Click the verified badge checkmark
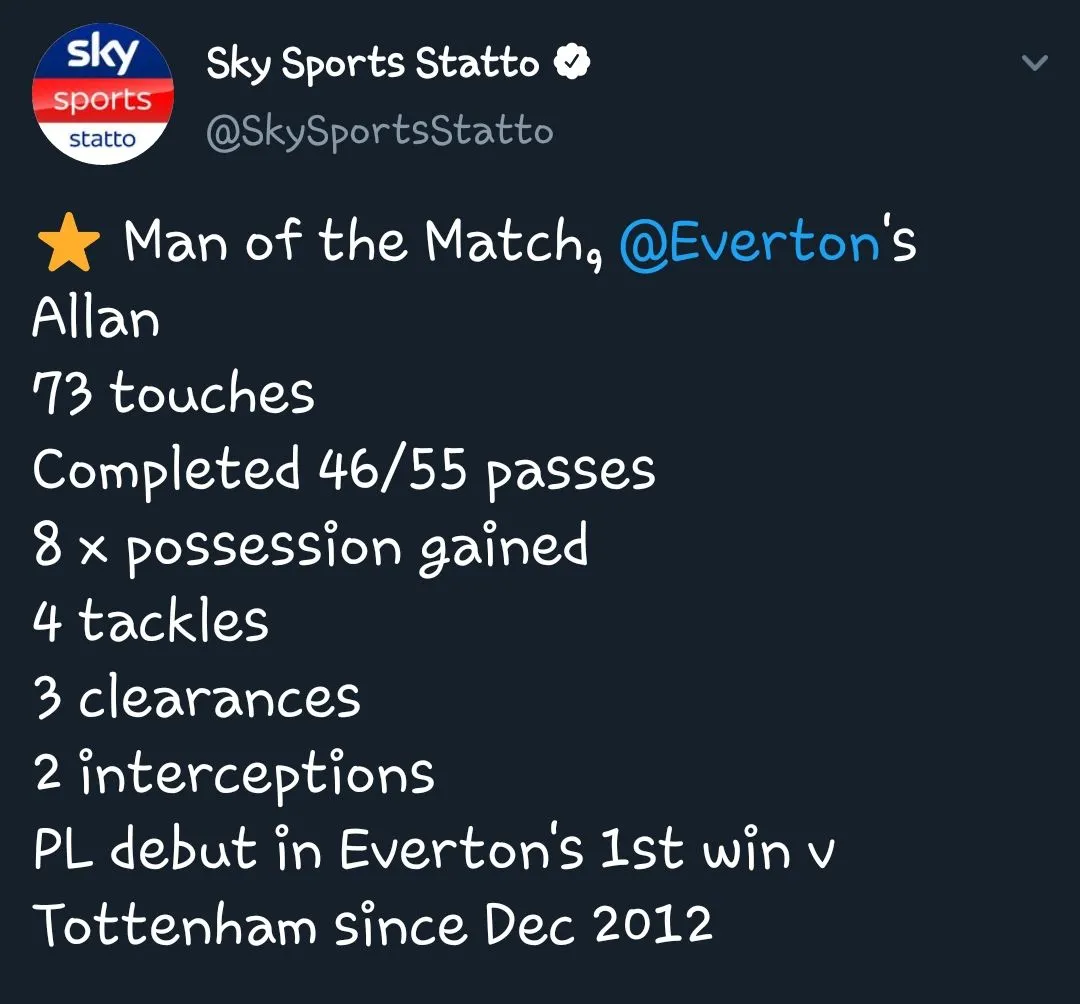 pyautogui.click(x=571, y=64)
